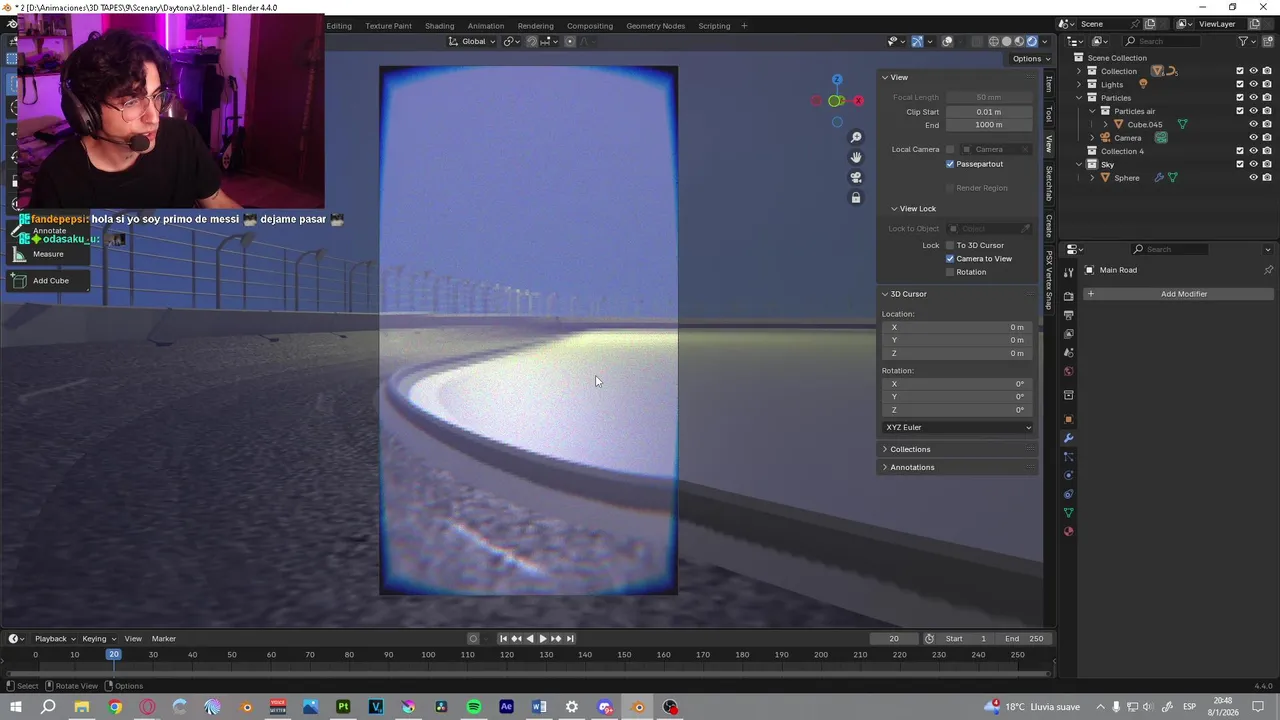The height and width of the screenshot is (720, 1280).
Task: Switch to solid viewport shading
Action: (1007, 41)
